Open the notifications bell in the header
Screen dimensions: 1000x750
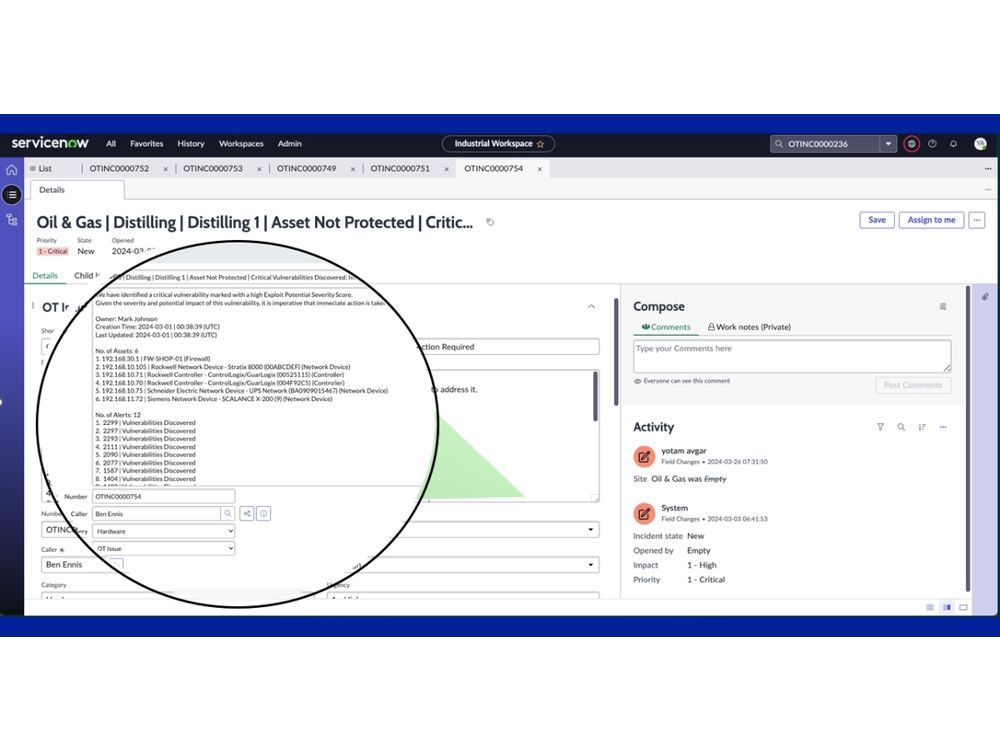tap(954, 144)
